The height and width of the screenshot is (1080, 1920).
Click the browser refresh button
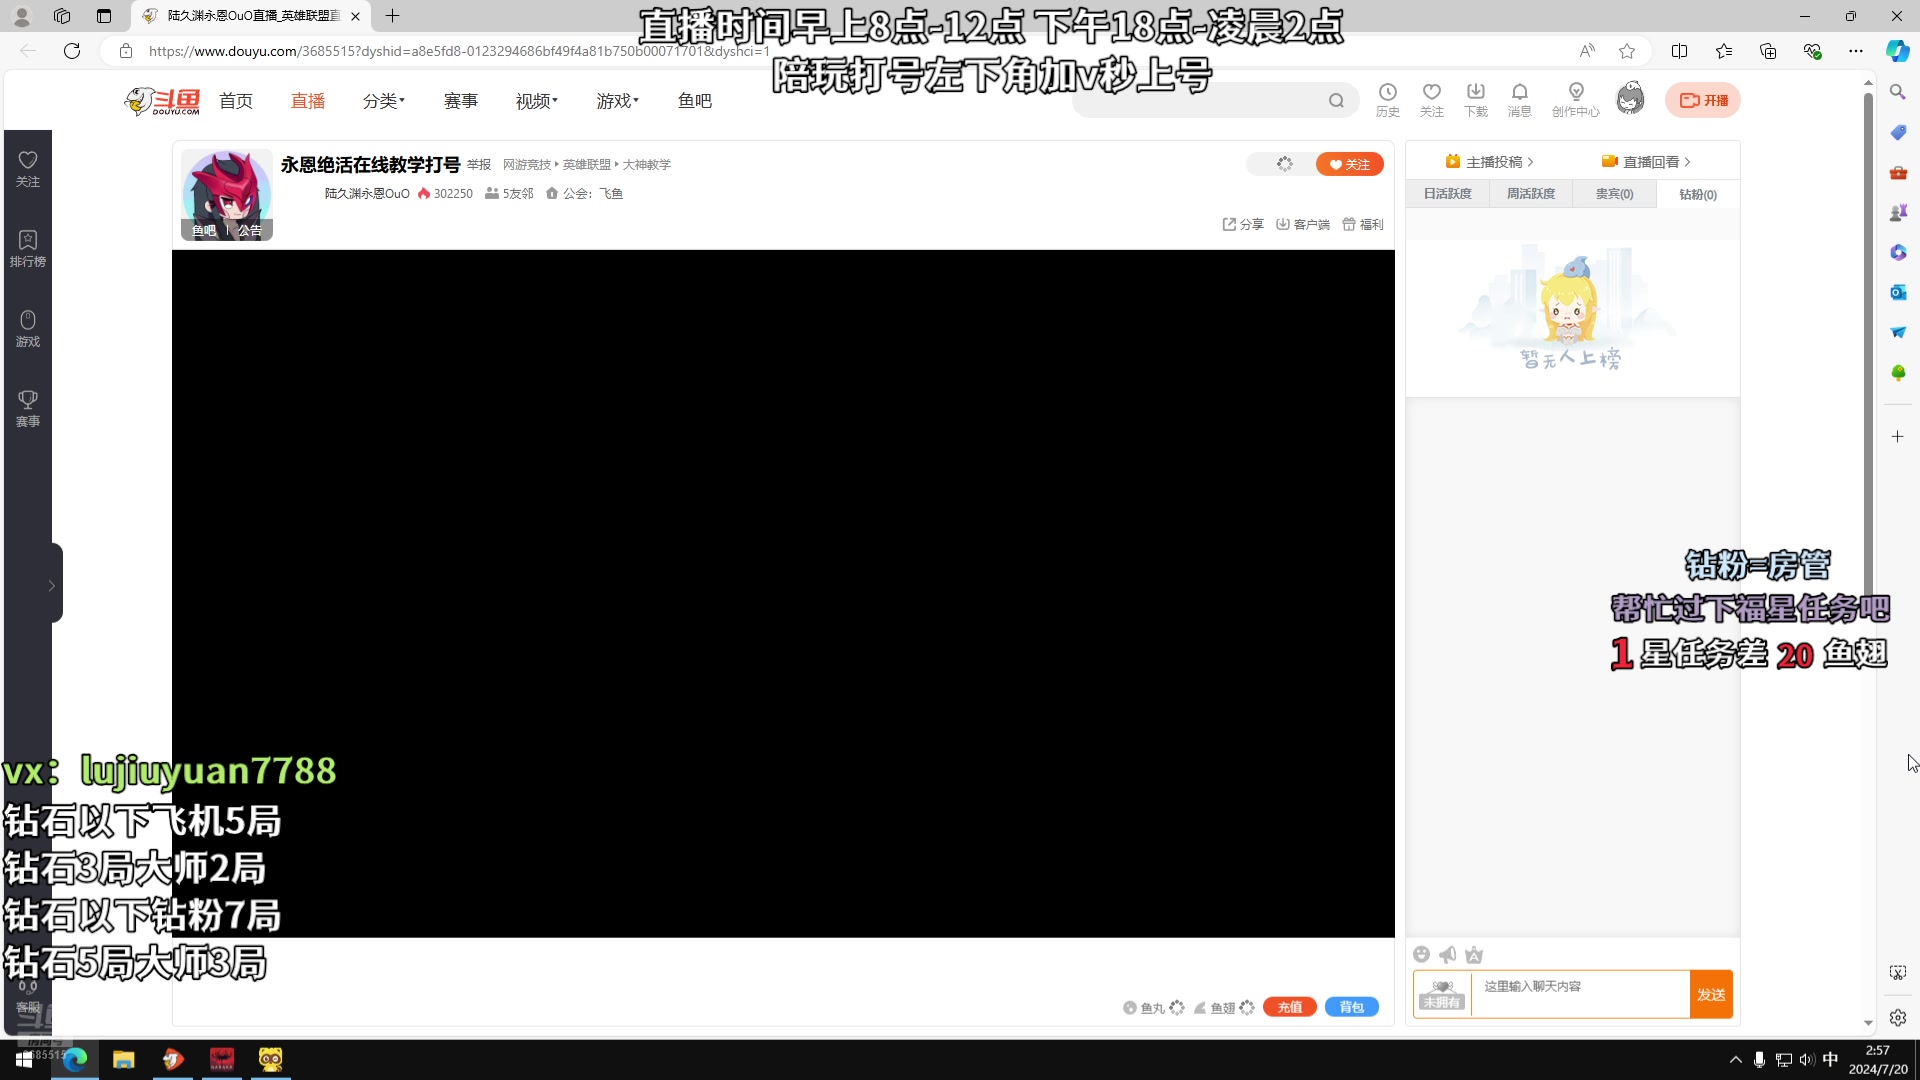(x=72, y=51)
